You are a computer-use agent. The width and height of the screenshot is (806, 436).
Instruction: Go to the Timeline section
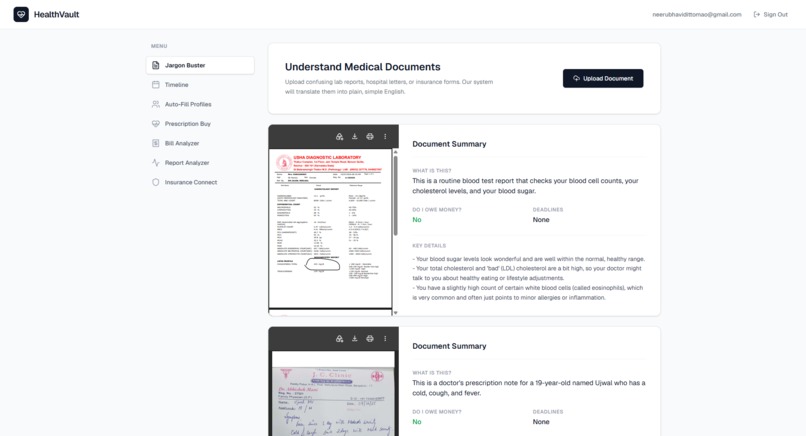200,85
